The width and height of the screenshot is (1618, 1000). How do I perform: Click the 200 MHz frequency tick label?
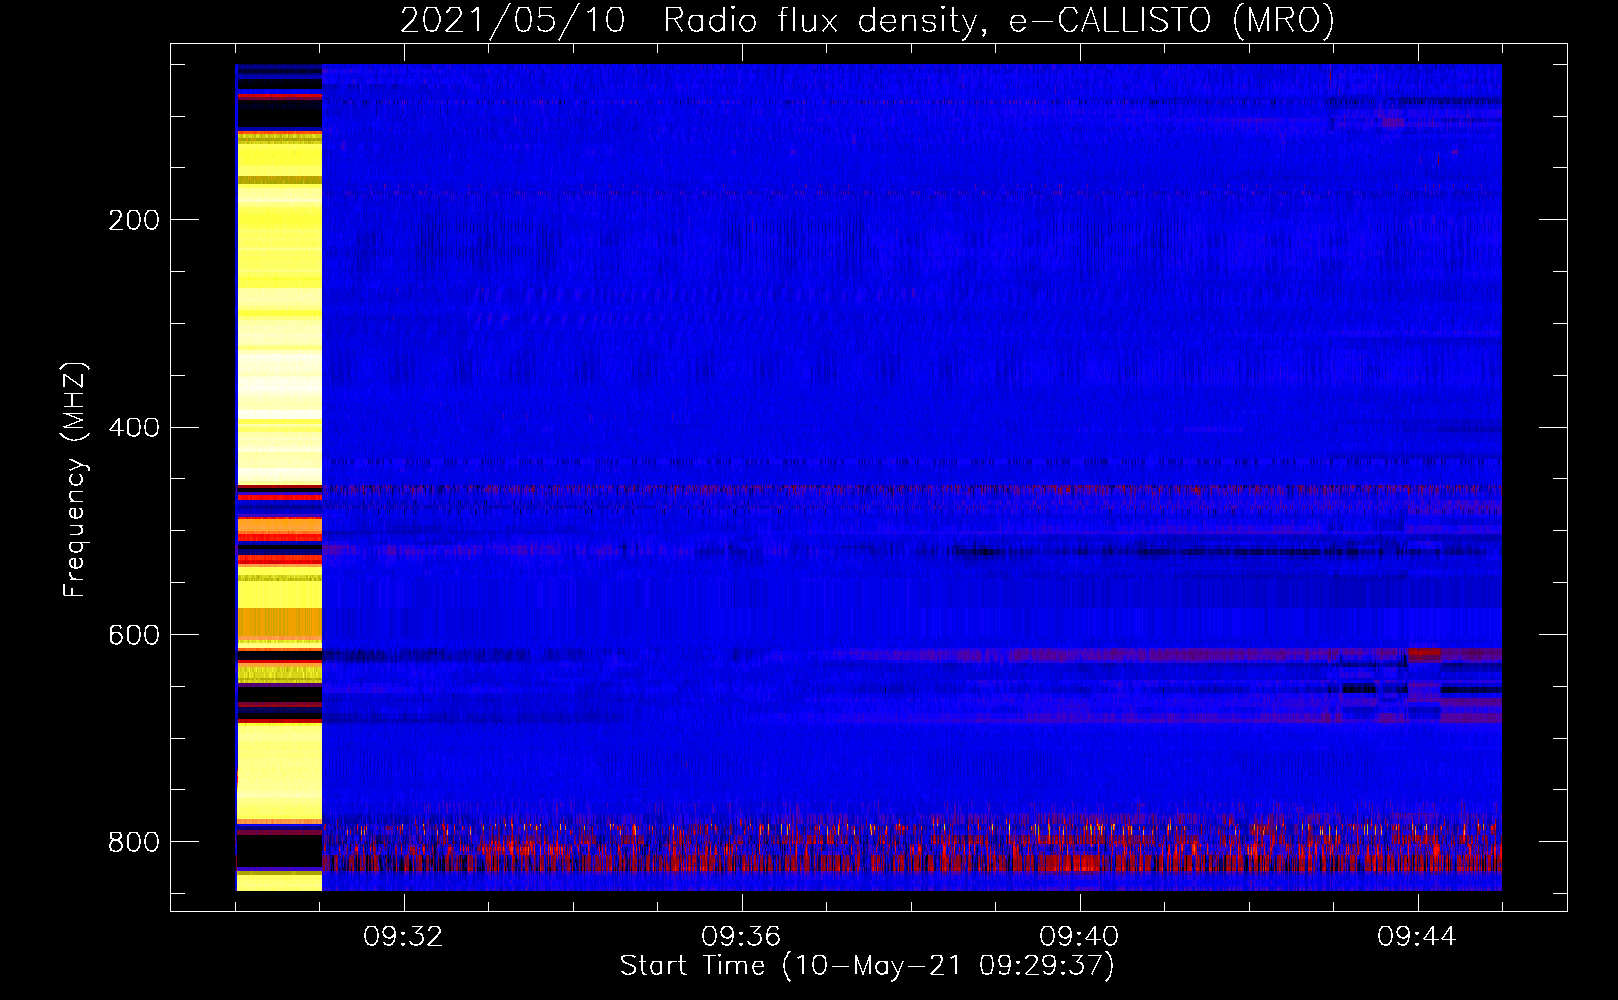134,220
